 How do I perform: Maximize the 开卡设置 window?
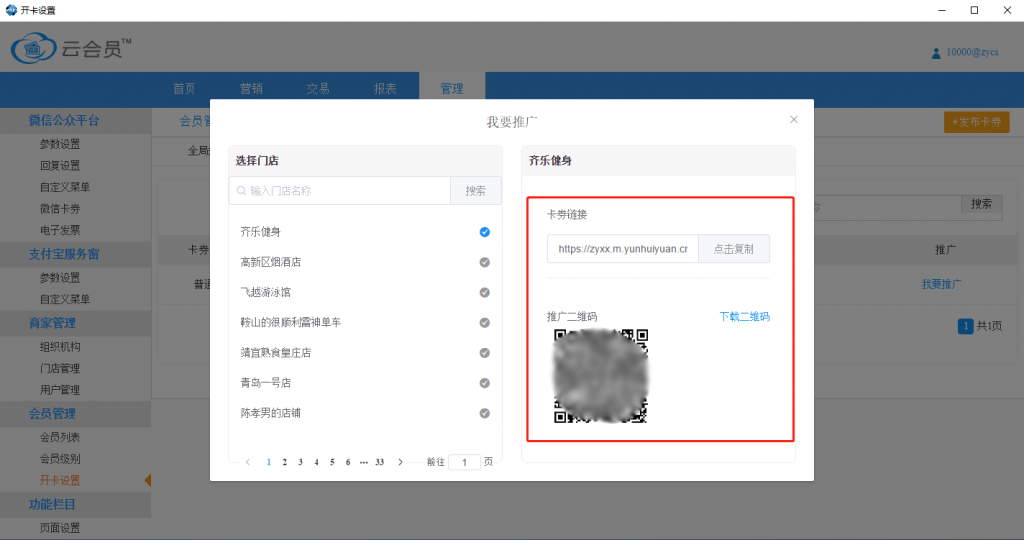point(974,10)
